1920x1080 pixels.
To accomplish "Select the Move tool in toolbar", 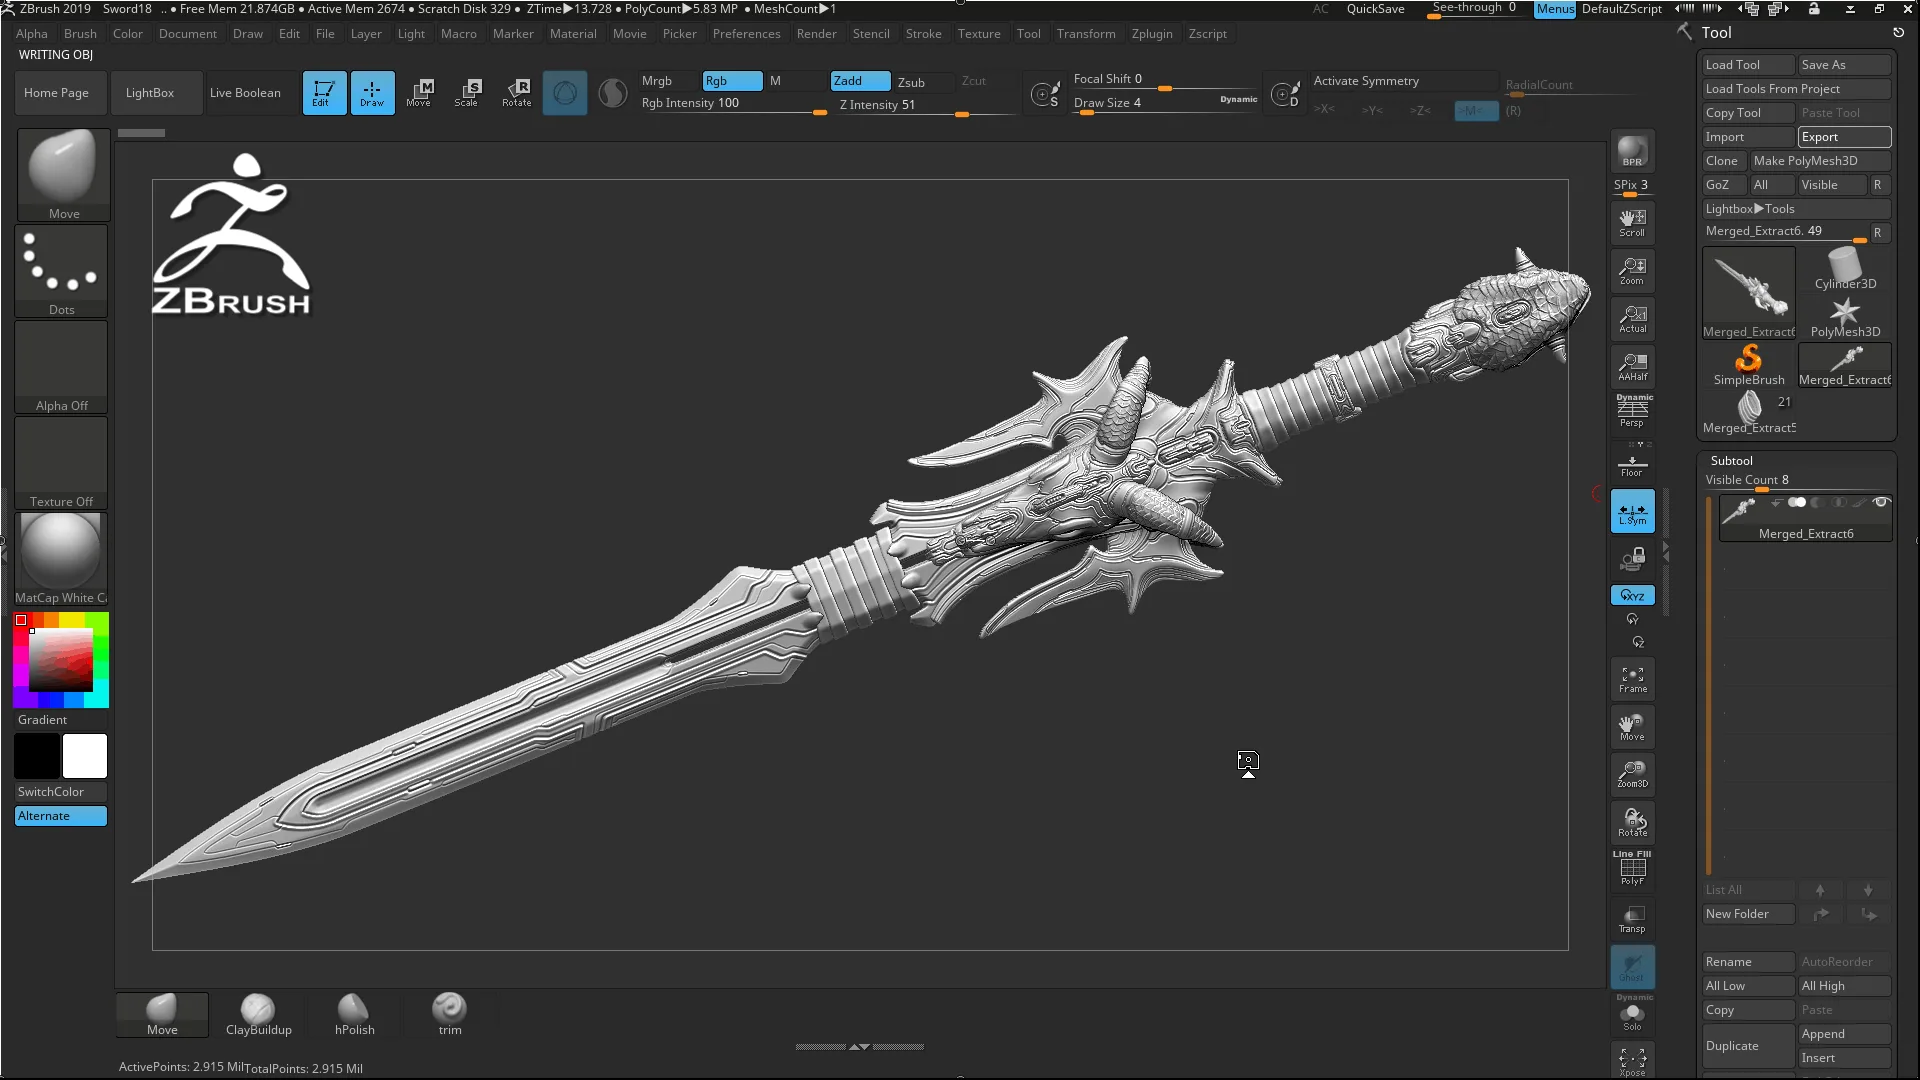I will [x=419, y=92].
